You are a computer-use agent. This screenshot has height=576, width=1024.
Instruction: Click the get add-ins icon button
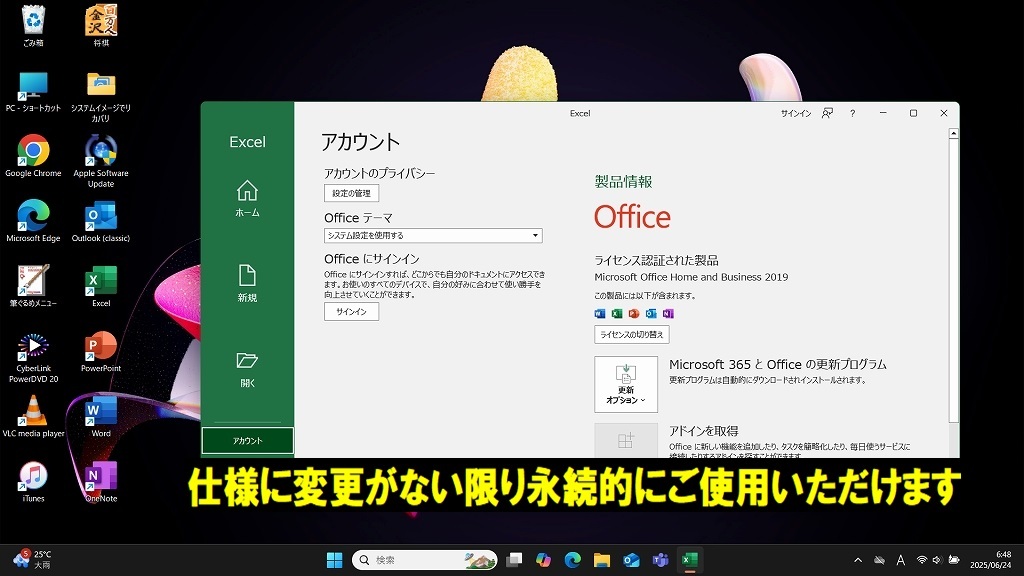(626, 440)
